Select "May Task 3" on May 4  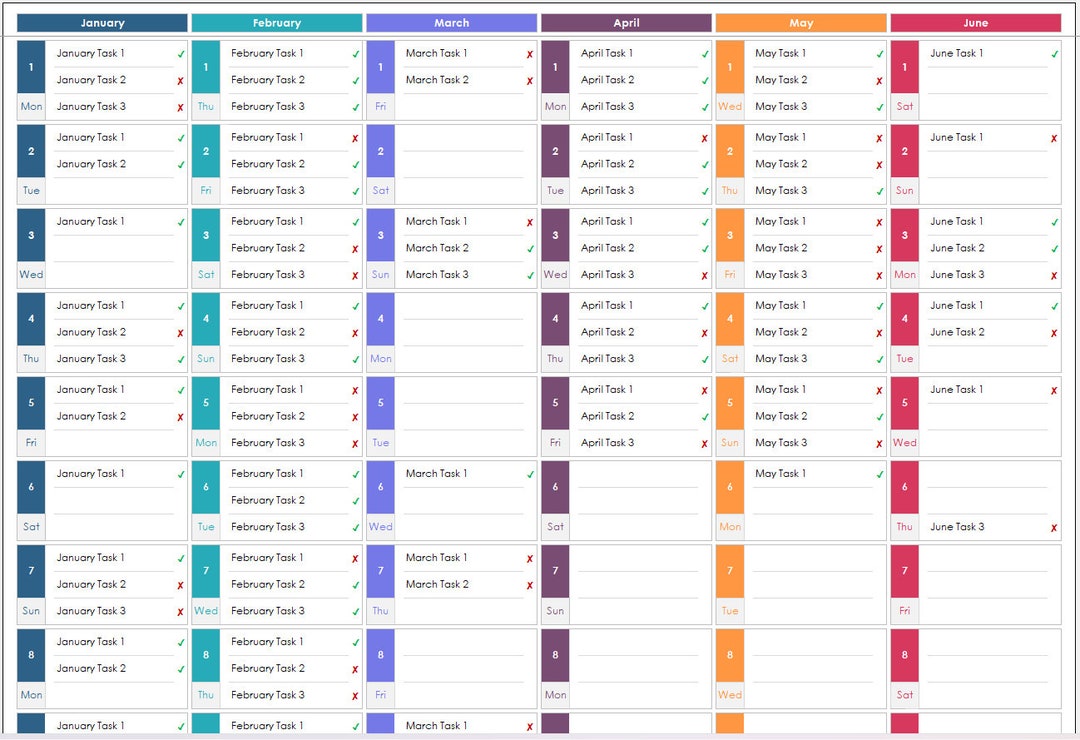click(781, 358)
